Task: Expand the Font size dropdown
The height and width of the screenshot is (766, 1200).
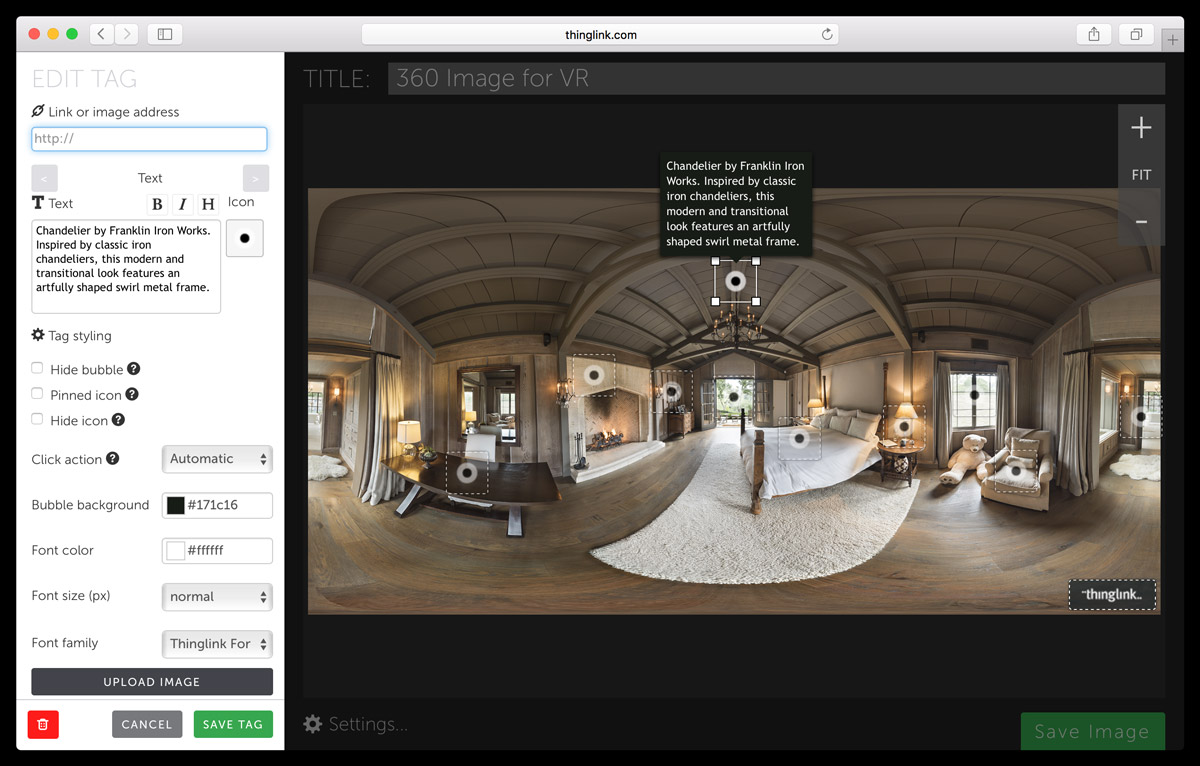Action: point(217,597)
